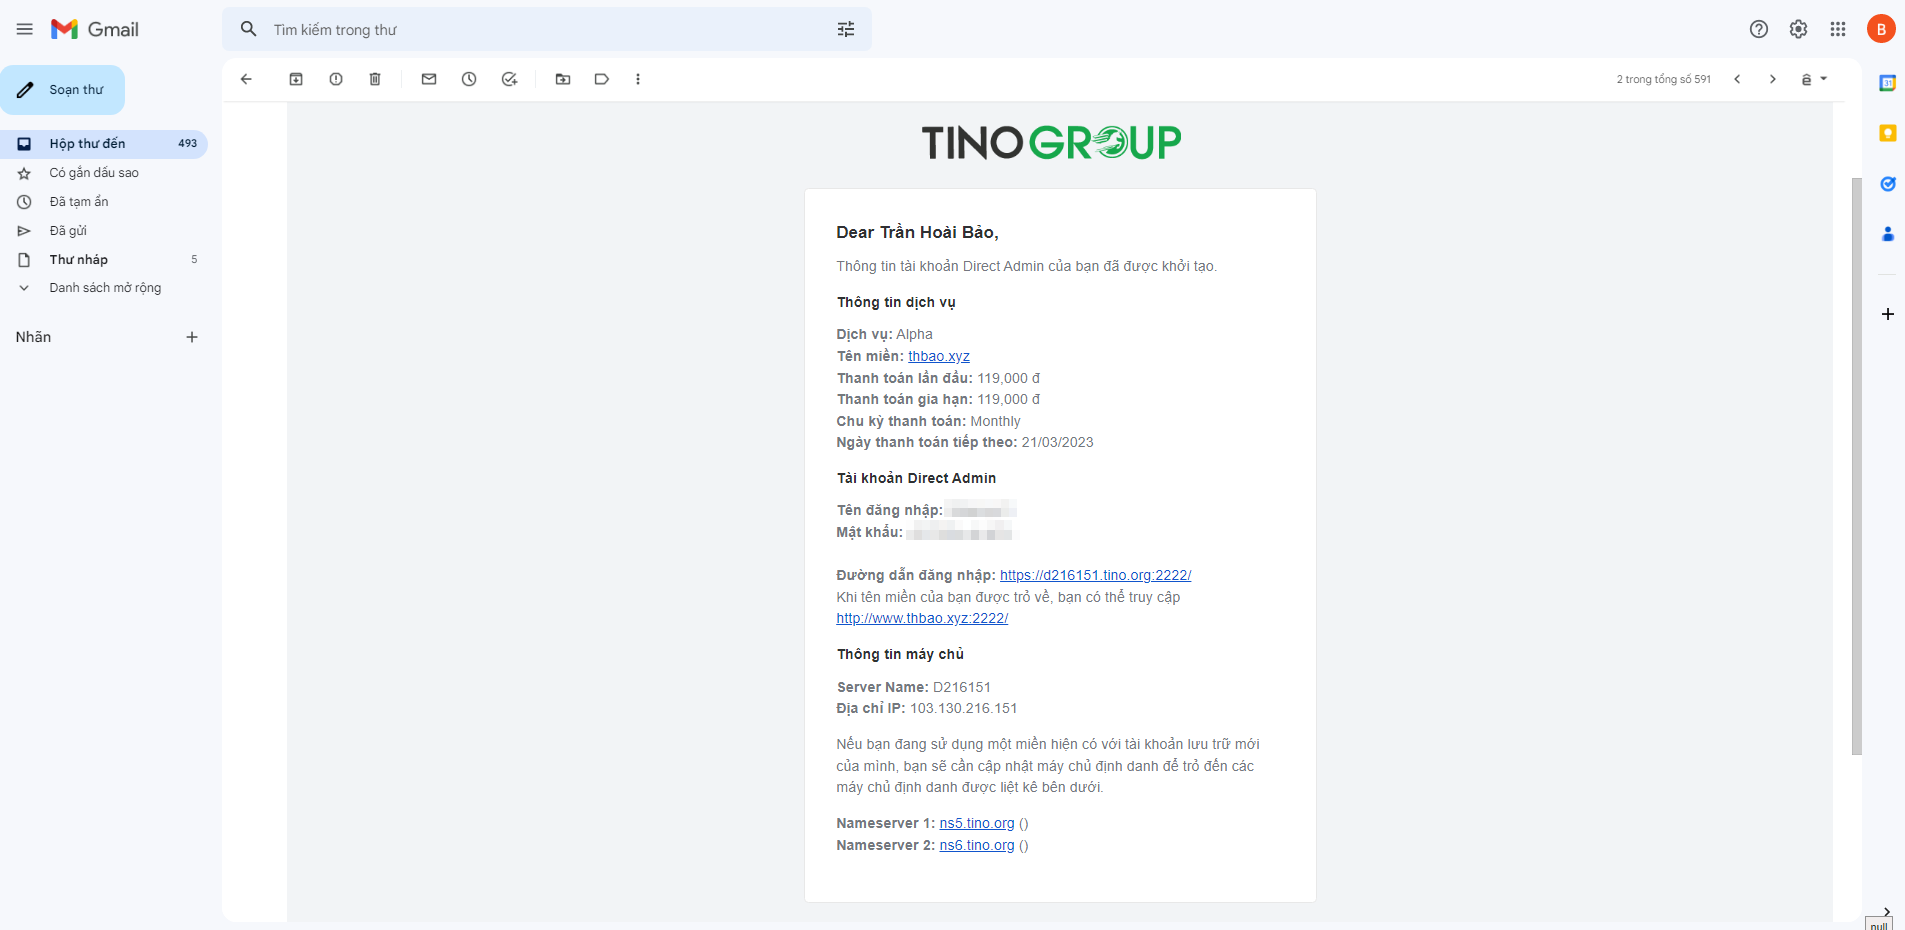Open Google apps grid
Image resolution: width=1905 pixels, height=930 pixels.
pyautogui.click(x=1838, y=29)
